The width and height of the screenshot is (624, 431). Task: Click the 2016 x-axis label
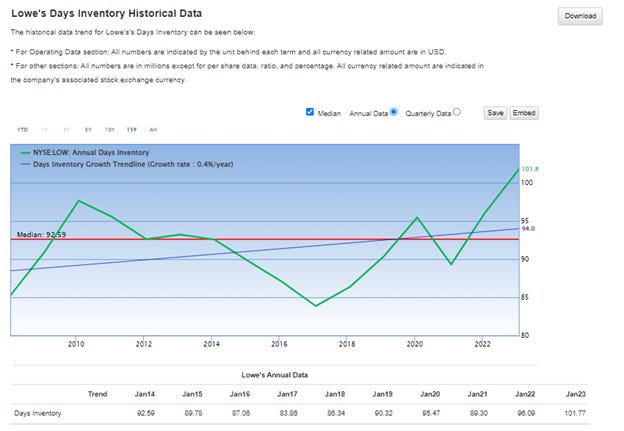point(279,344)
